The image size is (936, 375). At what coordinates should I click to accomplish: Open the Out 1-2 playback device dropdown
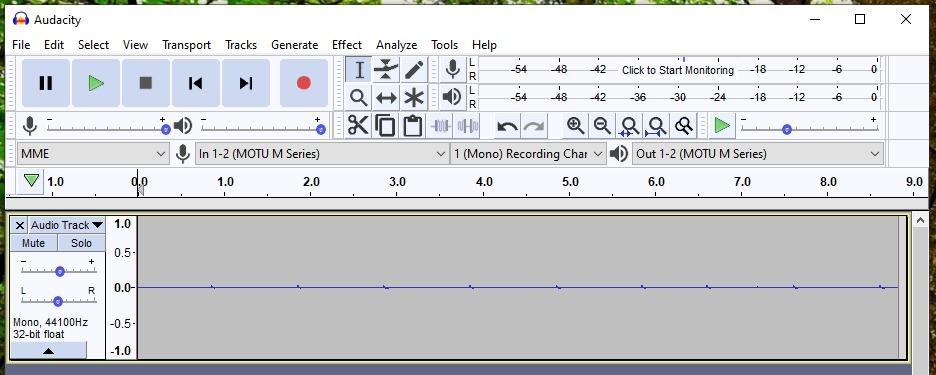point(758,154)
